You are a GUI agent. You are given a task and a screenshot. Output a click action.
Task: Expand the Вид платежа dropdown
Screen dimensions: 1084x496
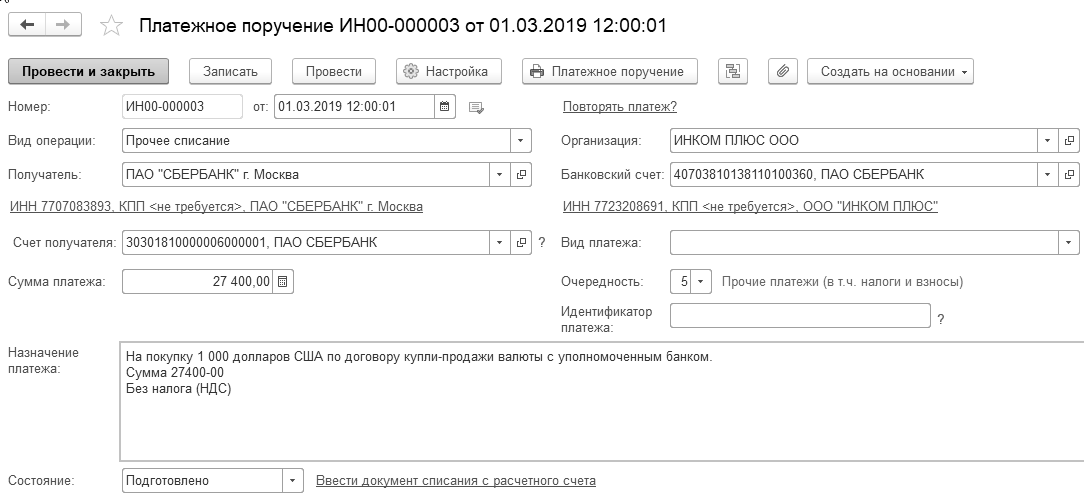(1070, 242)
